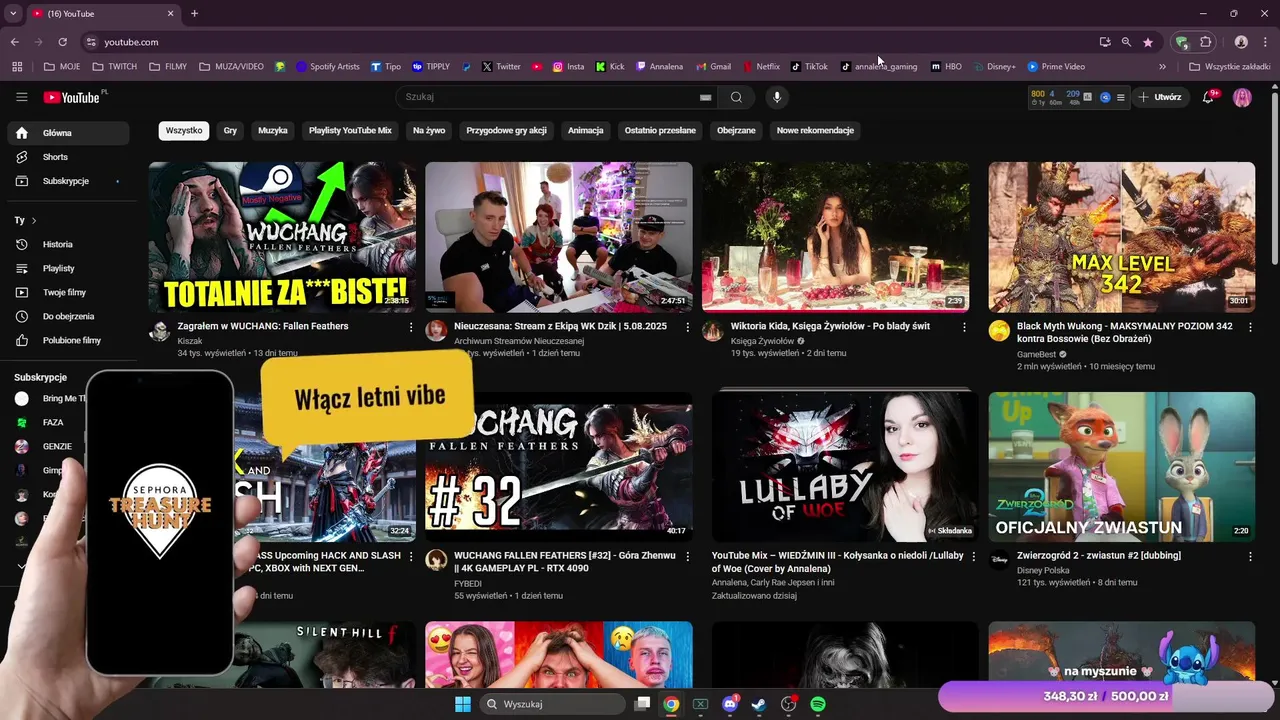Screen dimensions: 1280x720
Task: Expand the Ty section chevron
Action: coord(33,220)
